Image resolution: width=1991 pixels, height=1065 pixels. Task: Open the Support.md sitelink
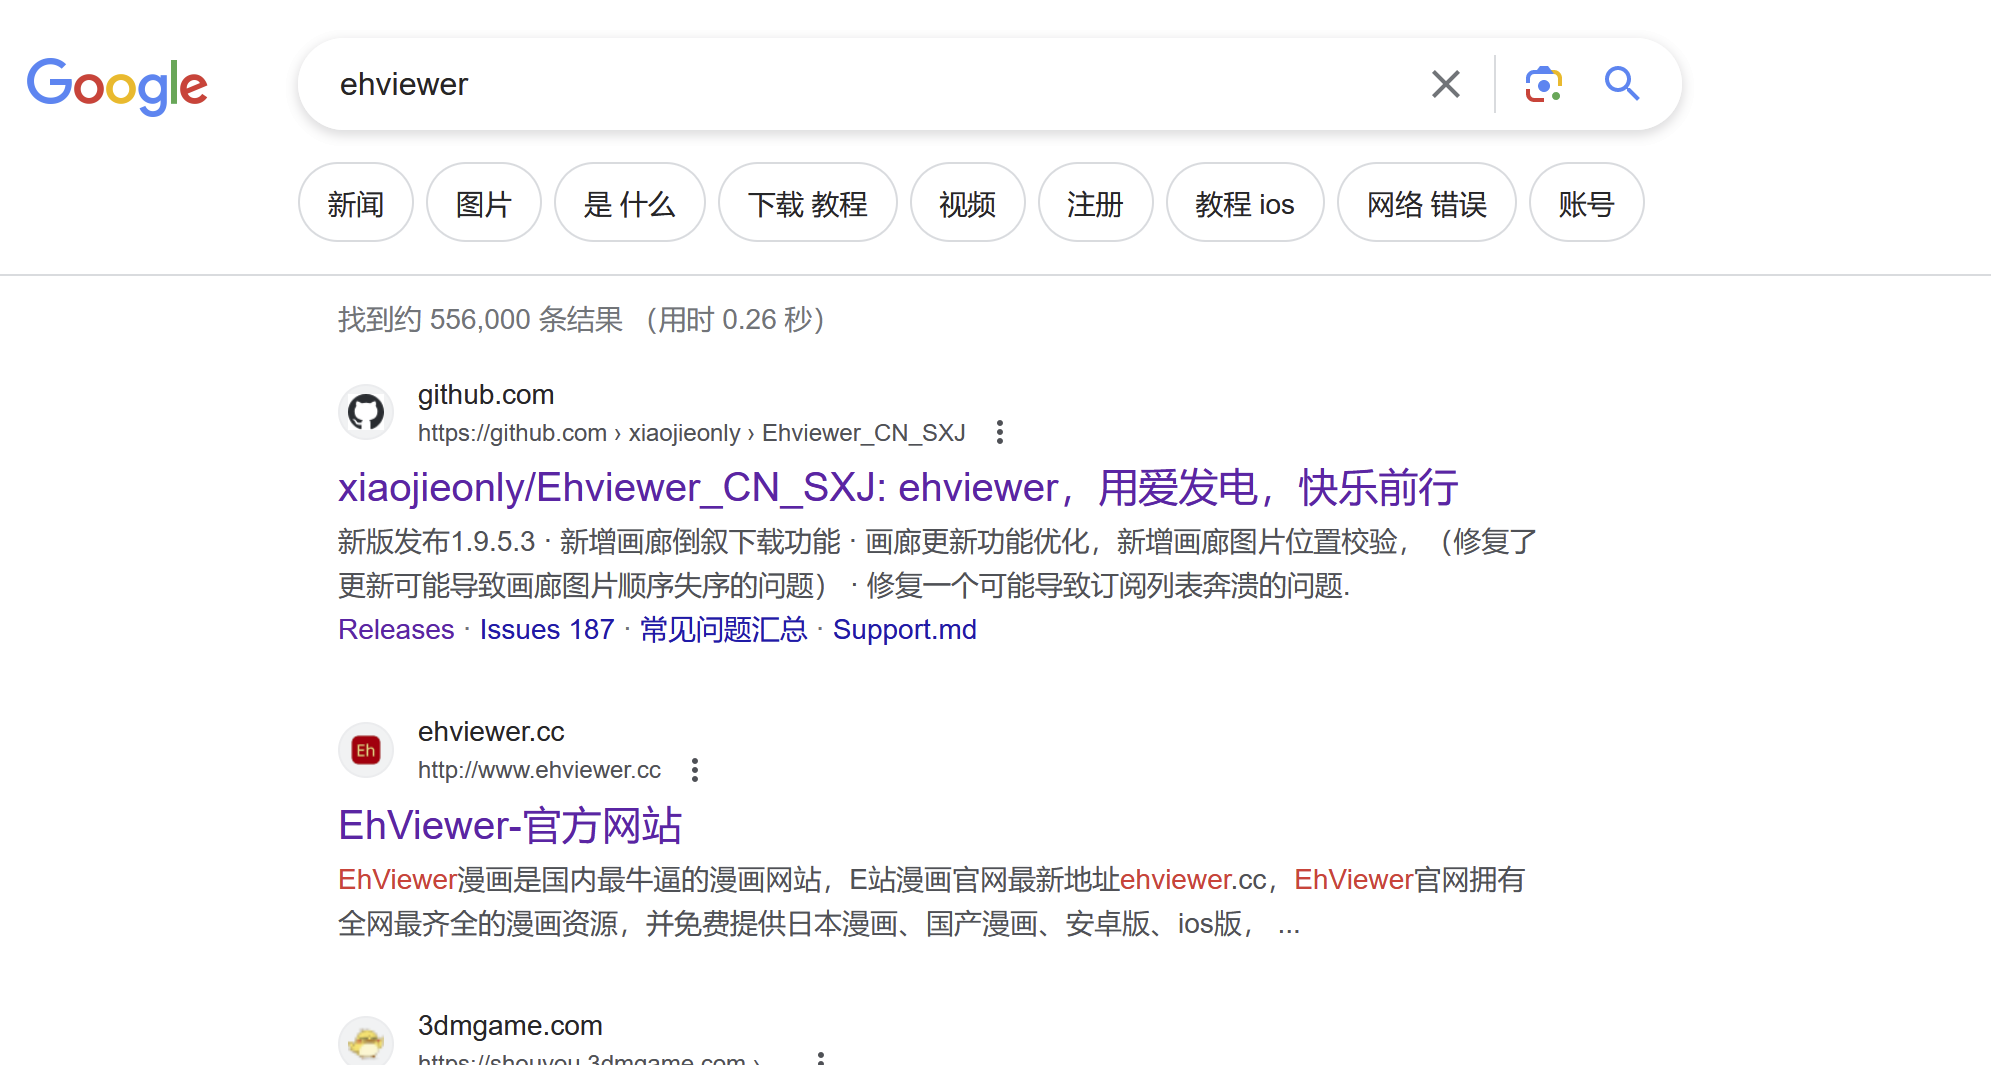click(x=904, y=629)
